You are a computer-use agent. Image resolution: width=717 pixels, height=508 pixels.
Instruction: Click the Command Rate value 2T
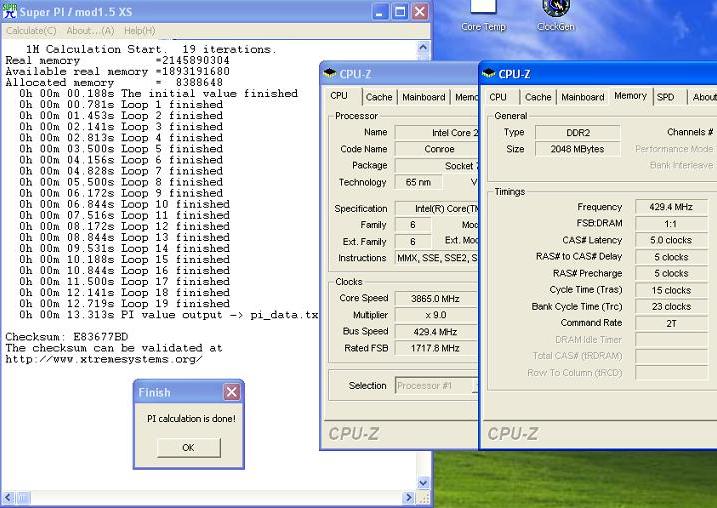click(x=671, y=323)
